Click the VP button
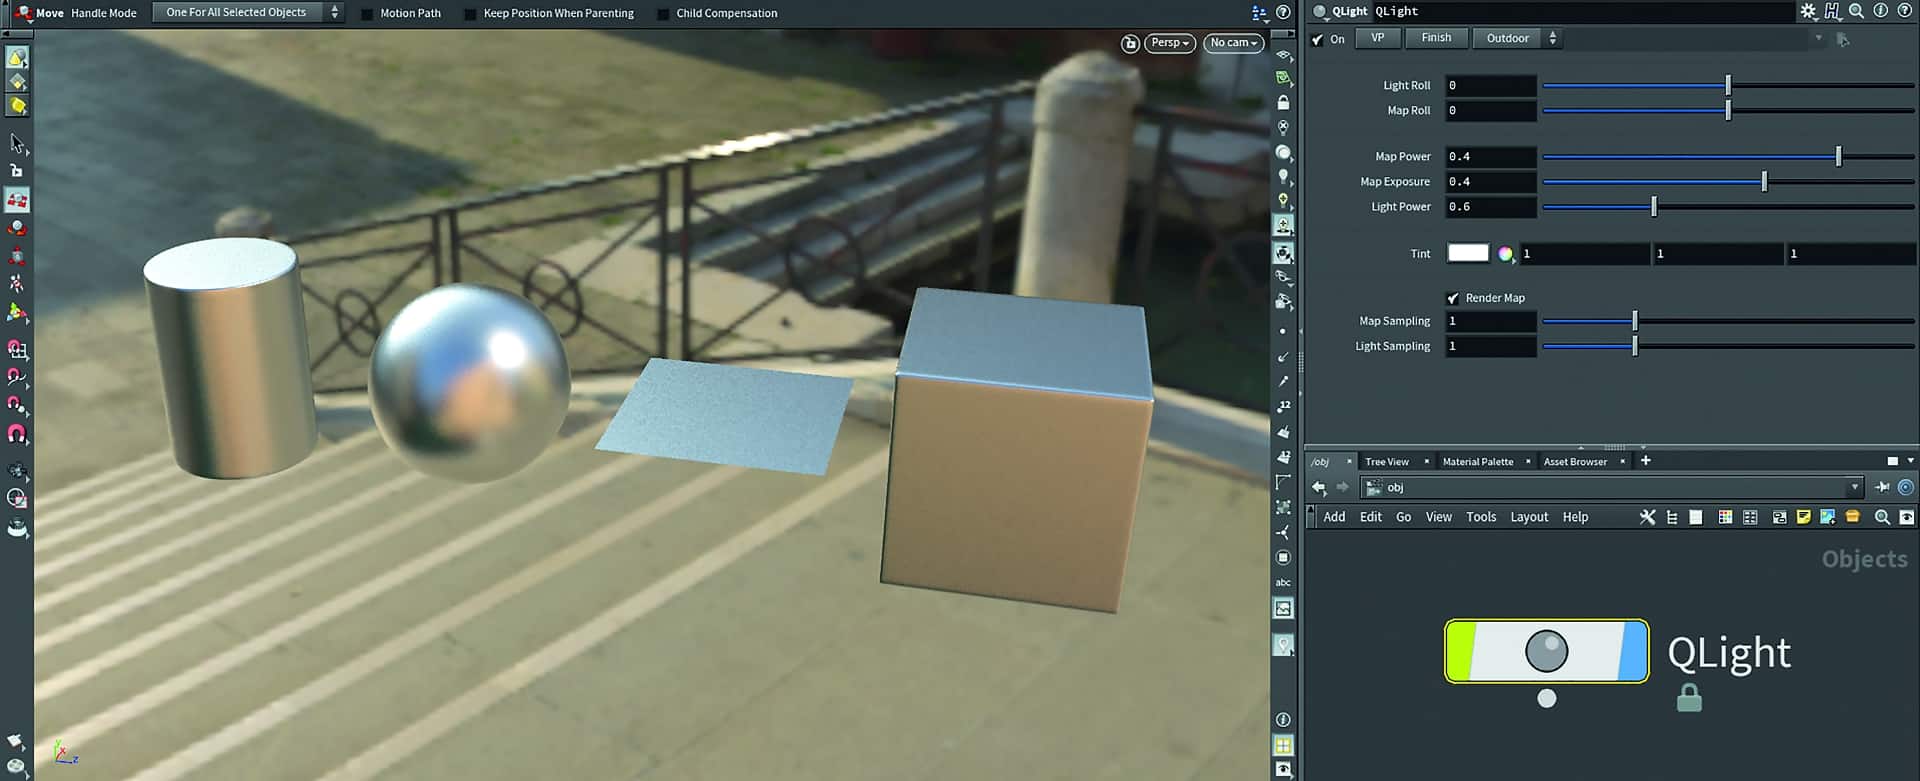The height and width of the screenshot is (781, 1920). point(1377,38)
